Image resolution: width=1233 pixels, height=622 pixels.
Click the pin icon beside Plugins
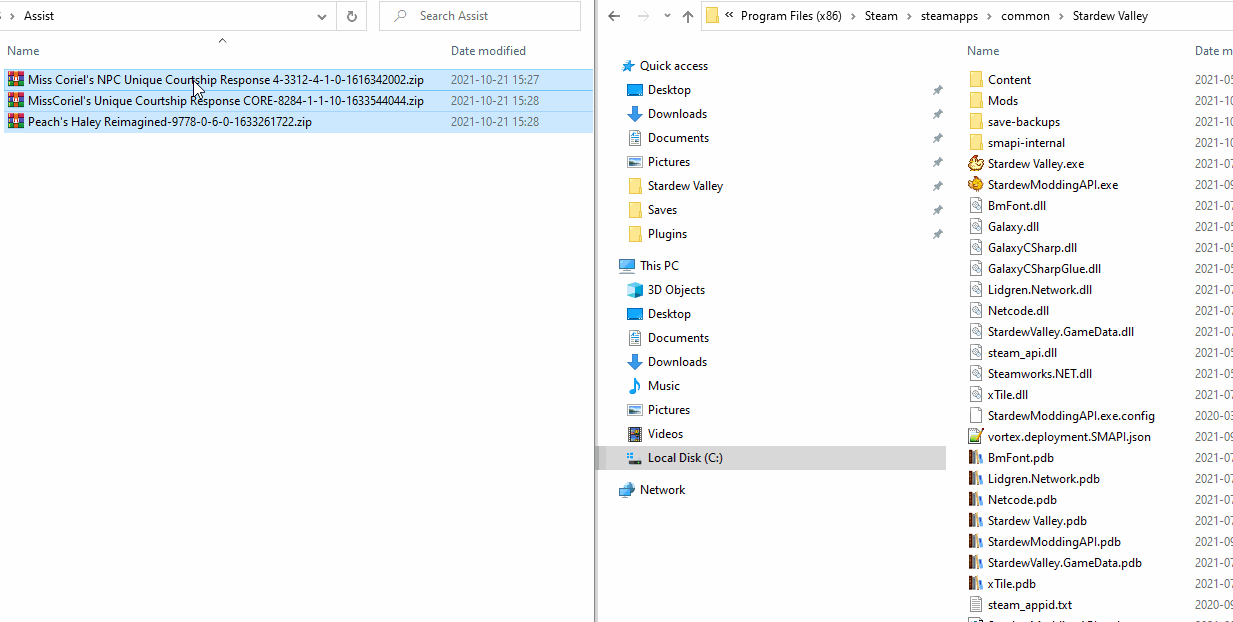pyautogui.click(x=937, y=234)
